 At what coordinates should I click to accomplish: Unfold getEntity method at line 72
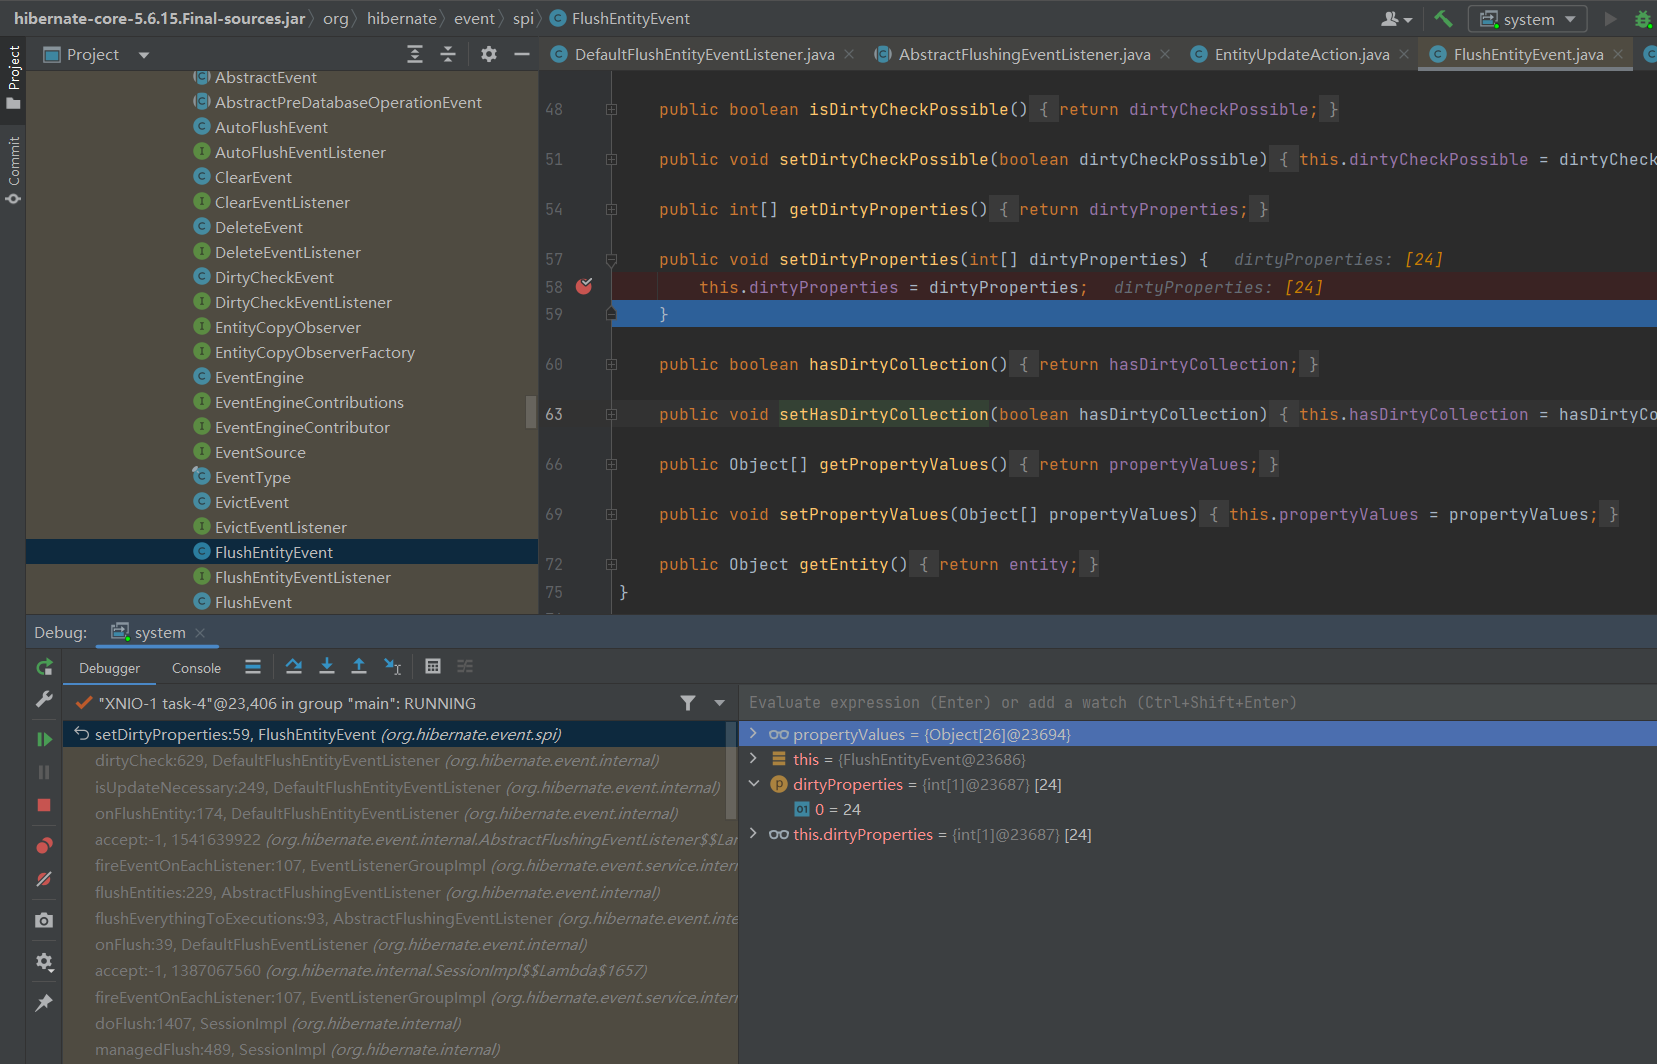coord(611,564)
